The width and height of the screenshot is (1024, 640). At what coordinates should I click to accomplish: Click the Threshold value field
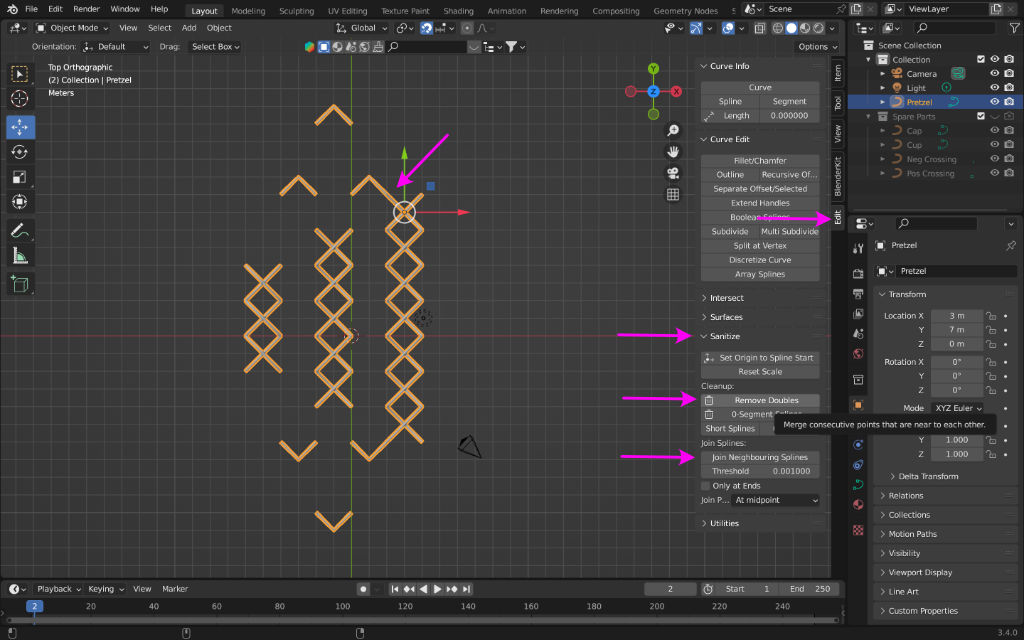pos(760,471)
